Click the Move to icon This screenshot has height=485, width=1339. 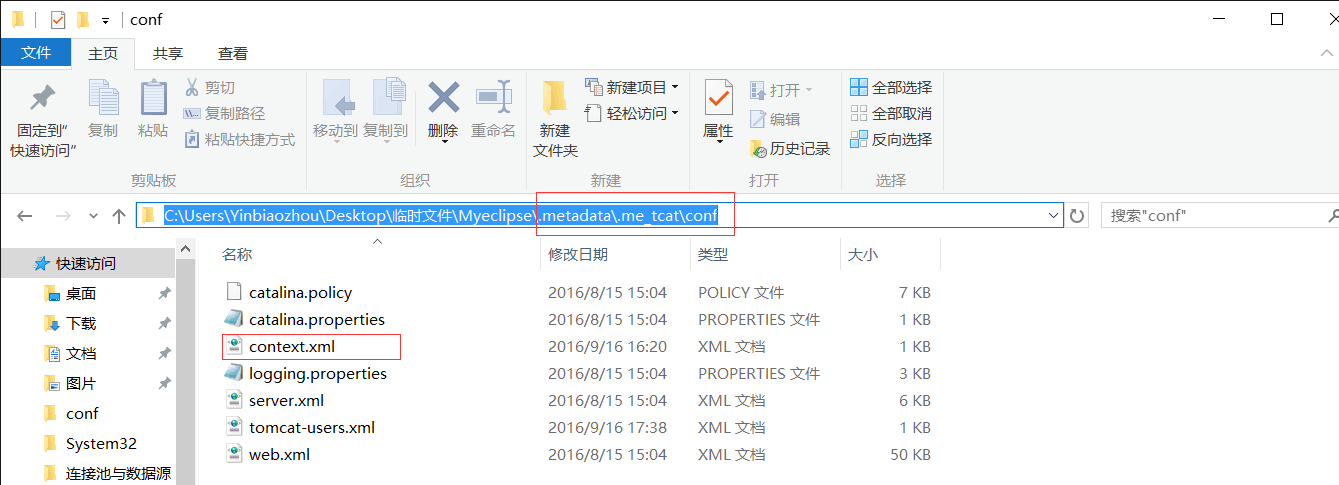337,97
